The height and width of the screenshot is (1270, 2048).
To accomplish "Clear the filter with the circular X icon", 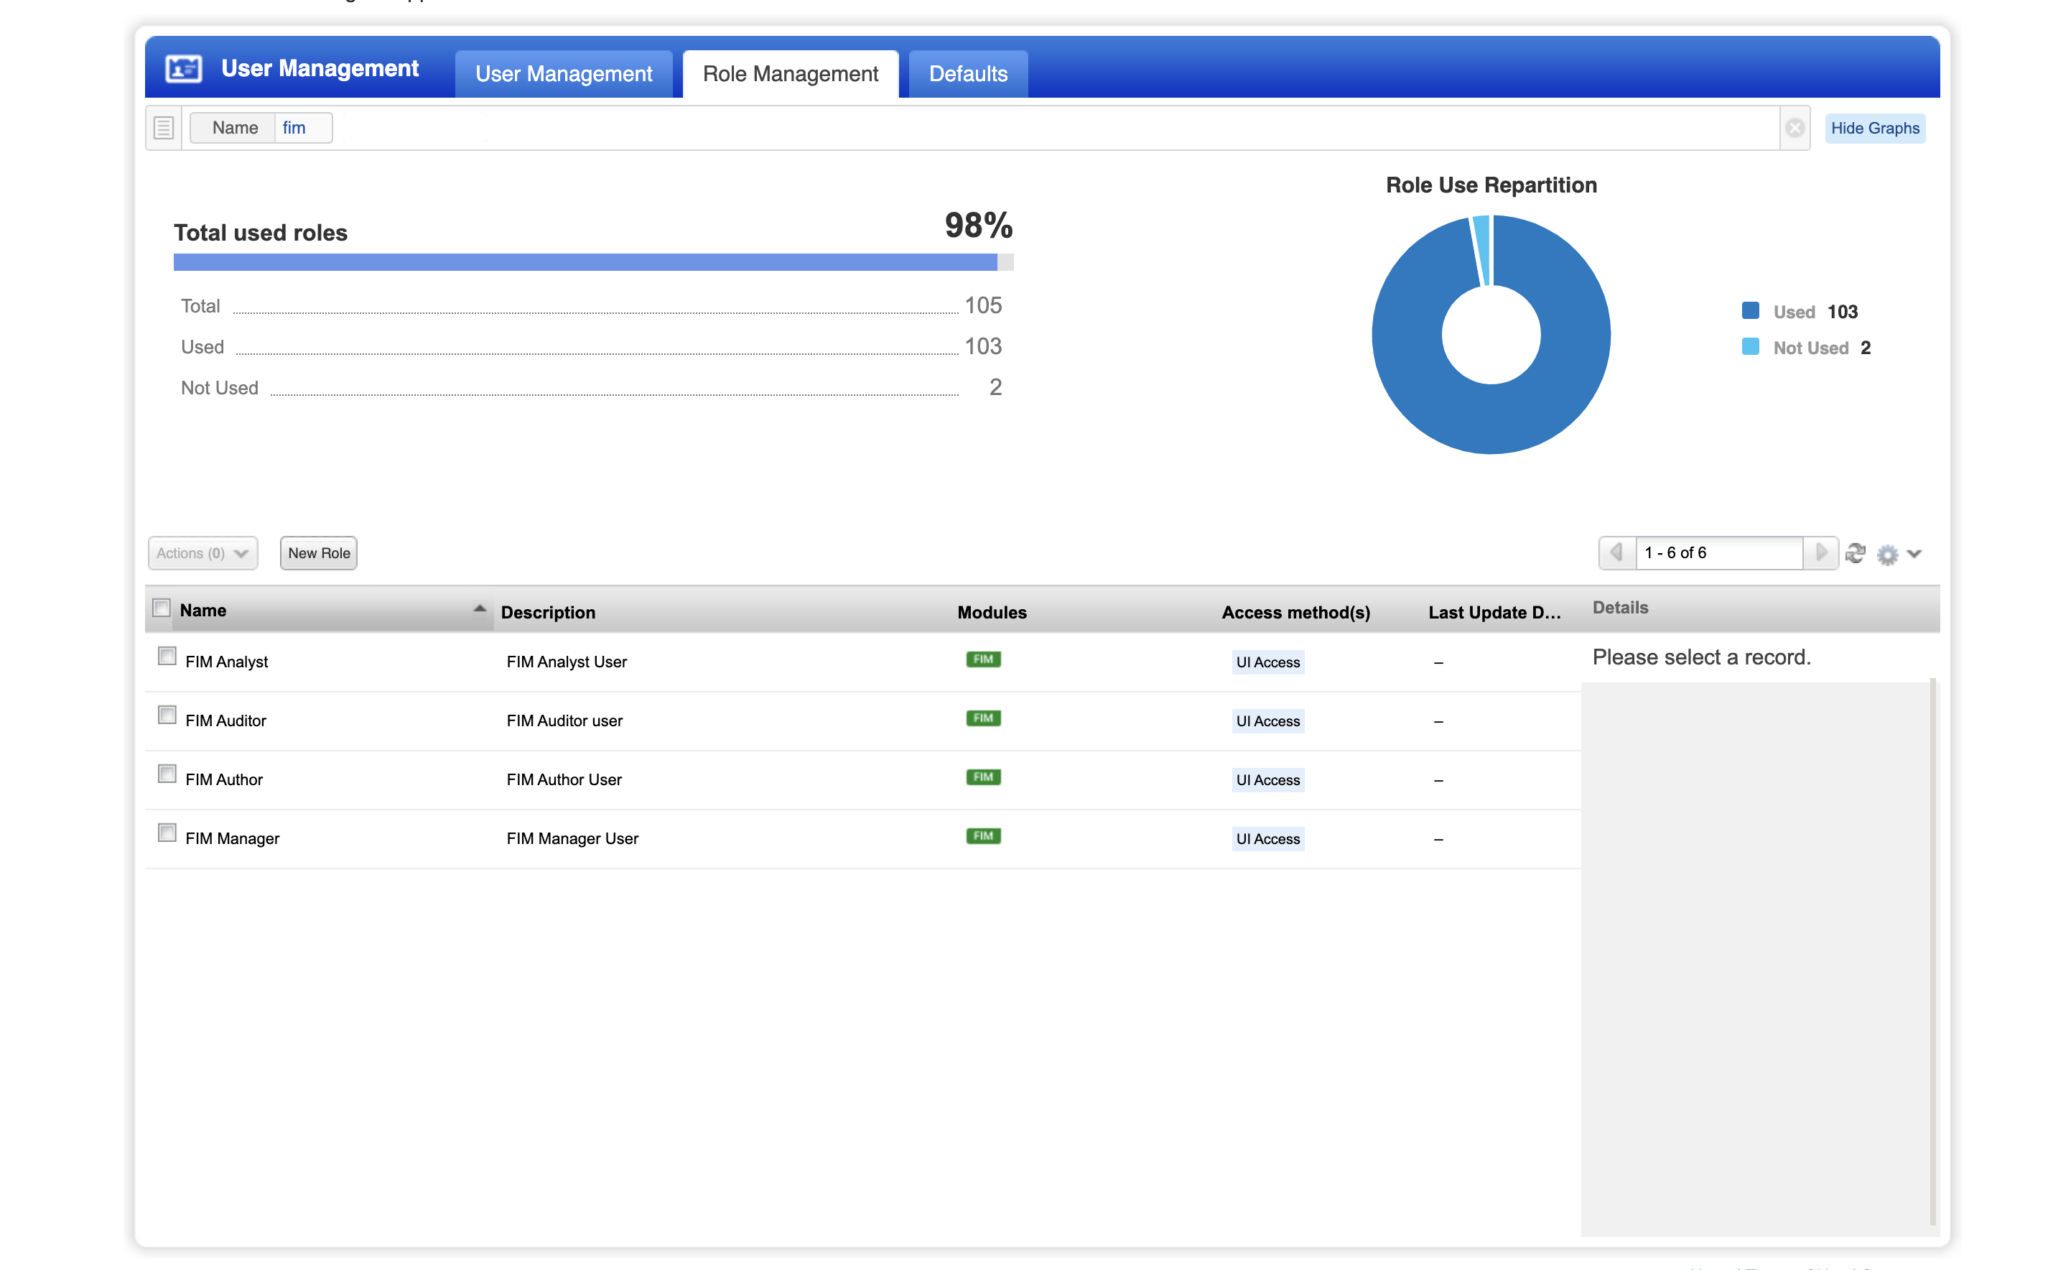I will pyautogui.click(x=1796, y=127).
